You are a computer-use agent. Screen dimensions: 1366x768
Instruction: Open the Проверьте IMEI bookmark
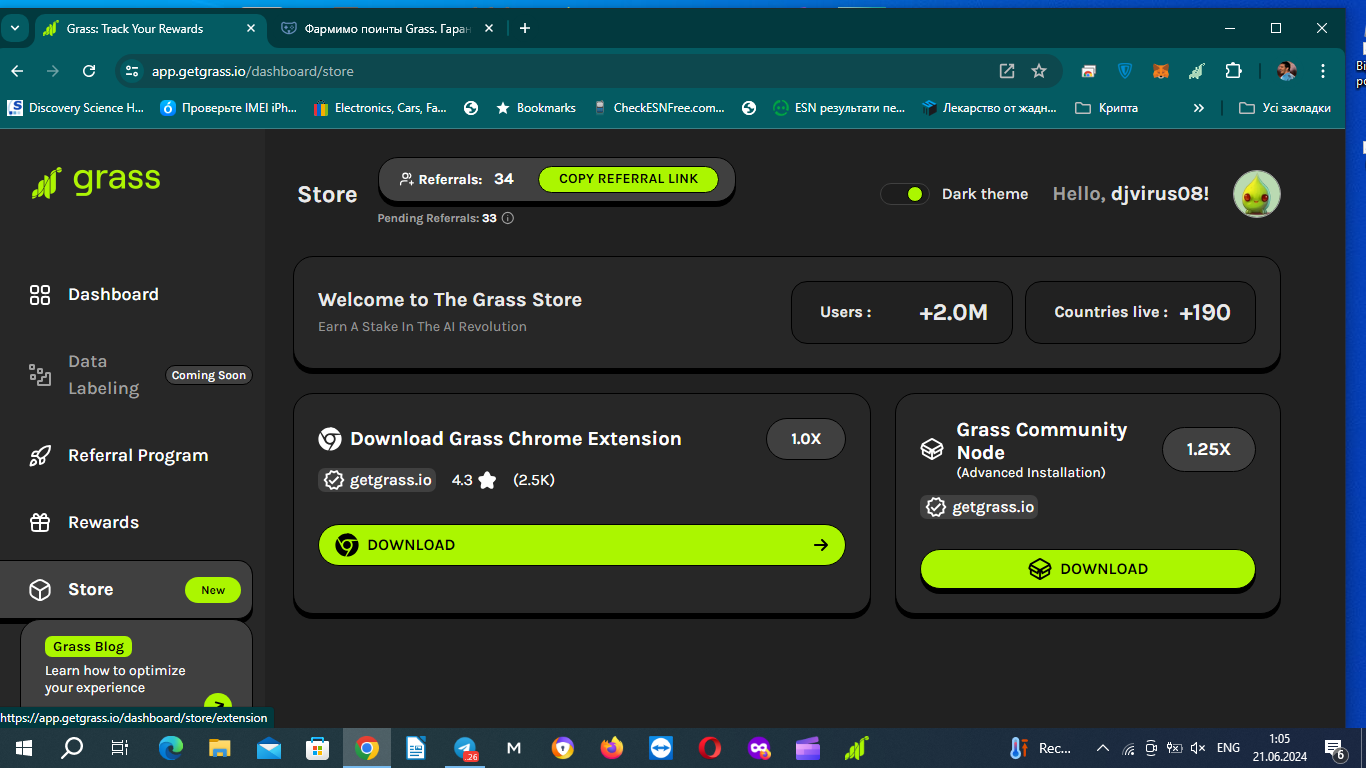point(229,108)
